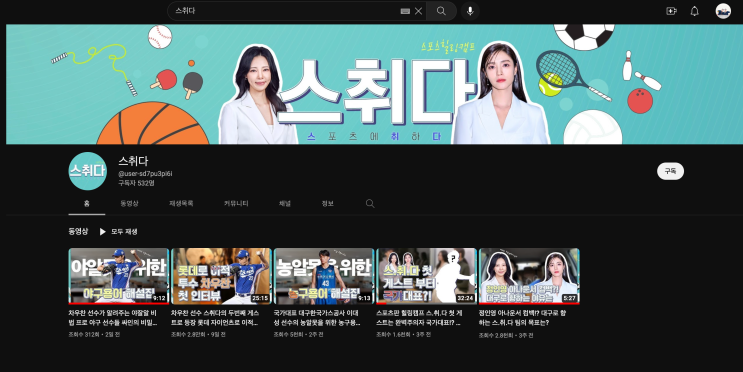Viewport: 743px width, 372px height.
Task: Click the 모두 재생 play all link
Action: 124,232
